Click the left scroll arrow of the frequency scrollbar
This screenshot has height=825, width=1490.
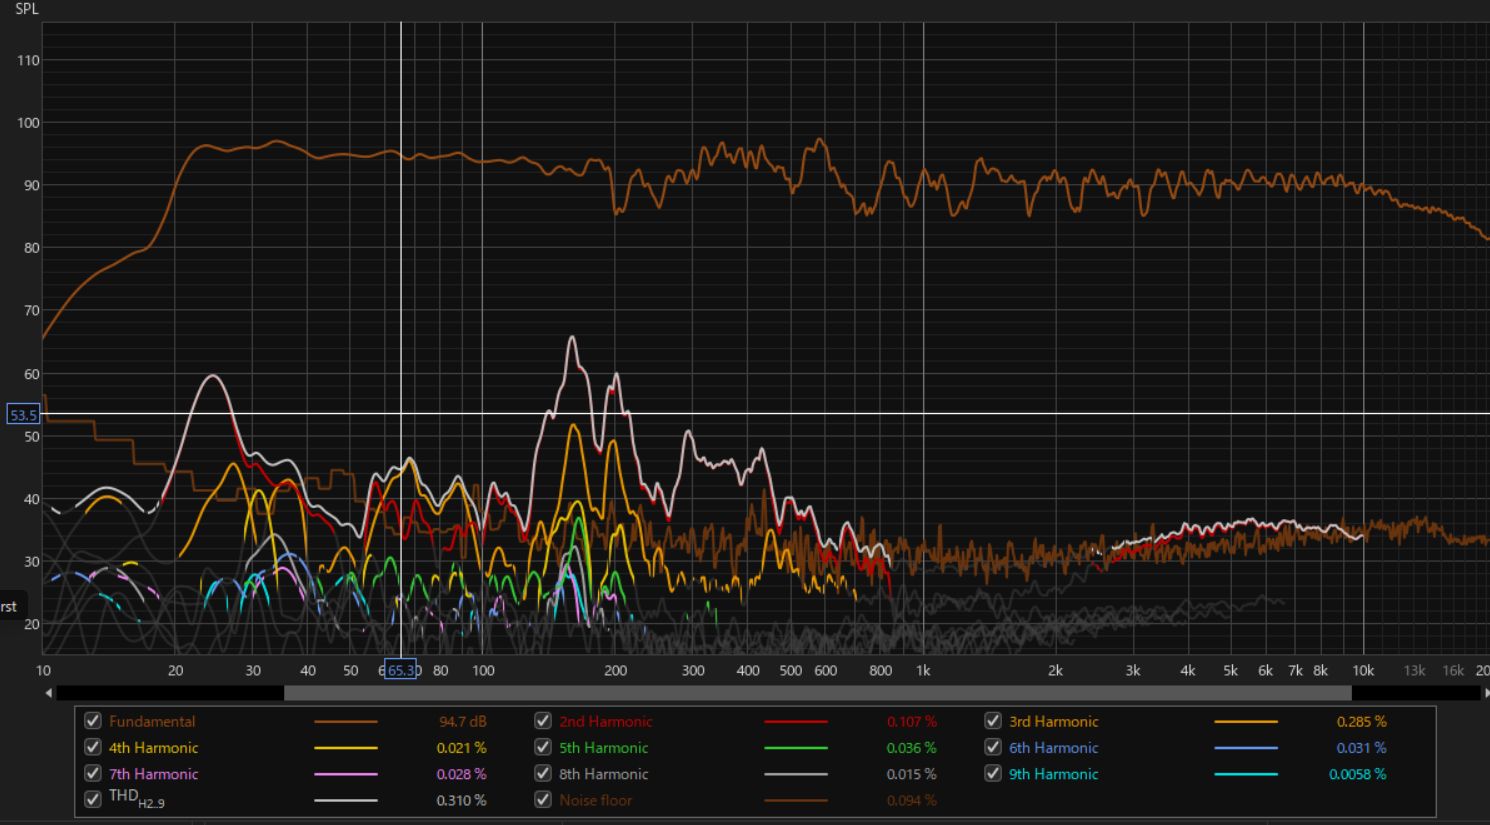click(49, 693)
